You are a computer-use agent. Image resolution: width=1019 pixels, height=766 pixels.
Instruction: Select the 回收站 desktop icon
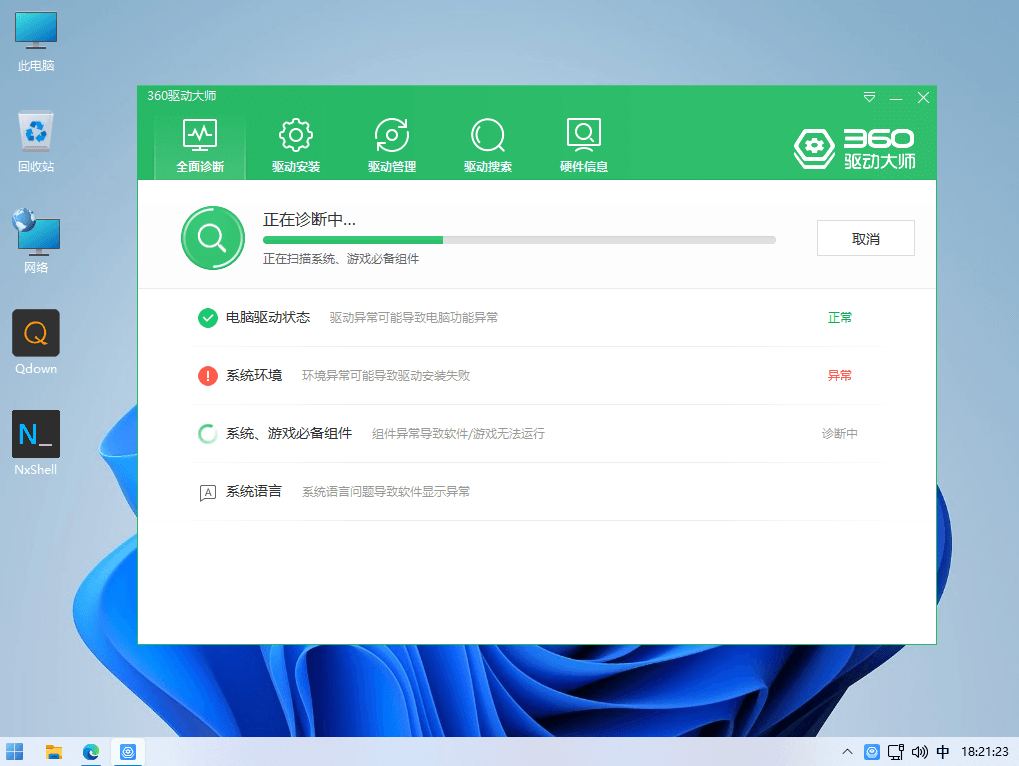36,142
